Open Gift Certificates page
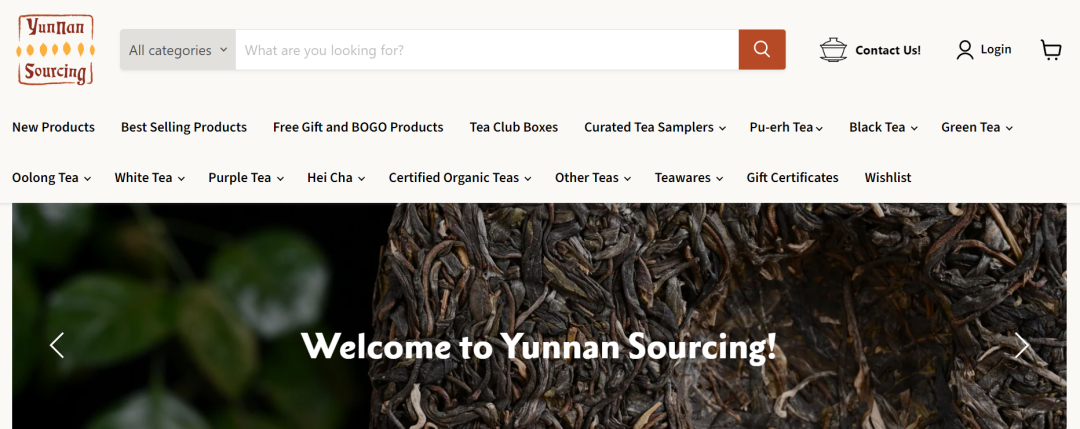Image resolution: width=1080 pixels, height=429 pixels. point(792,177)
